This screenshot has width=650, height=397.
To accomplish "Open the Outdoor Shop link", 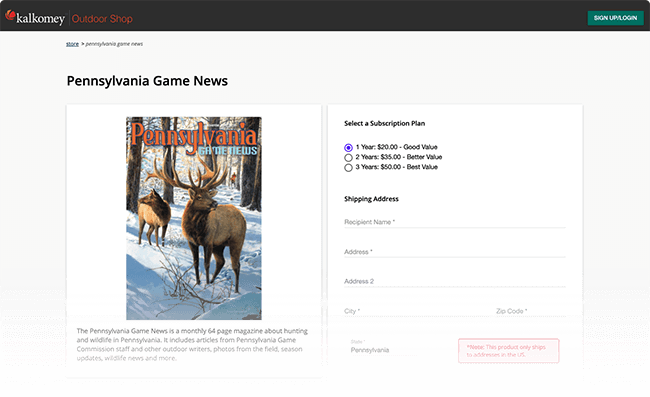I will tap(102, 19).
